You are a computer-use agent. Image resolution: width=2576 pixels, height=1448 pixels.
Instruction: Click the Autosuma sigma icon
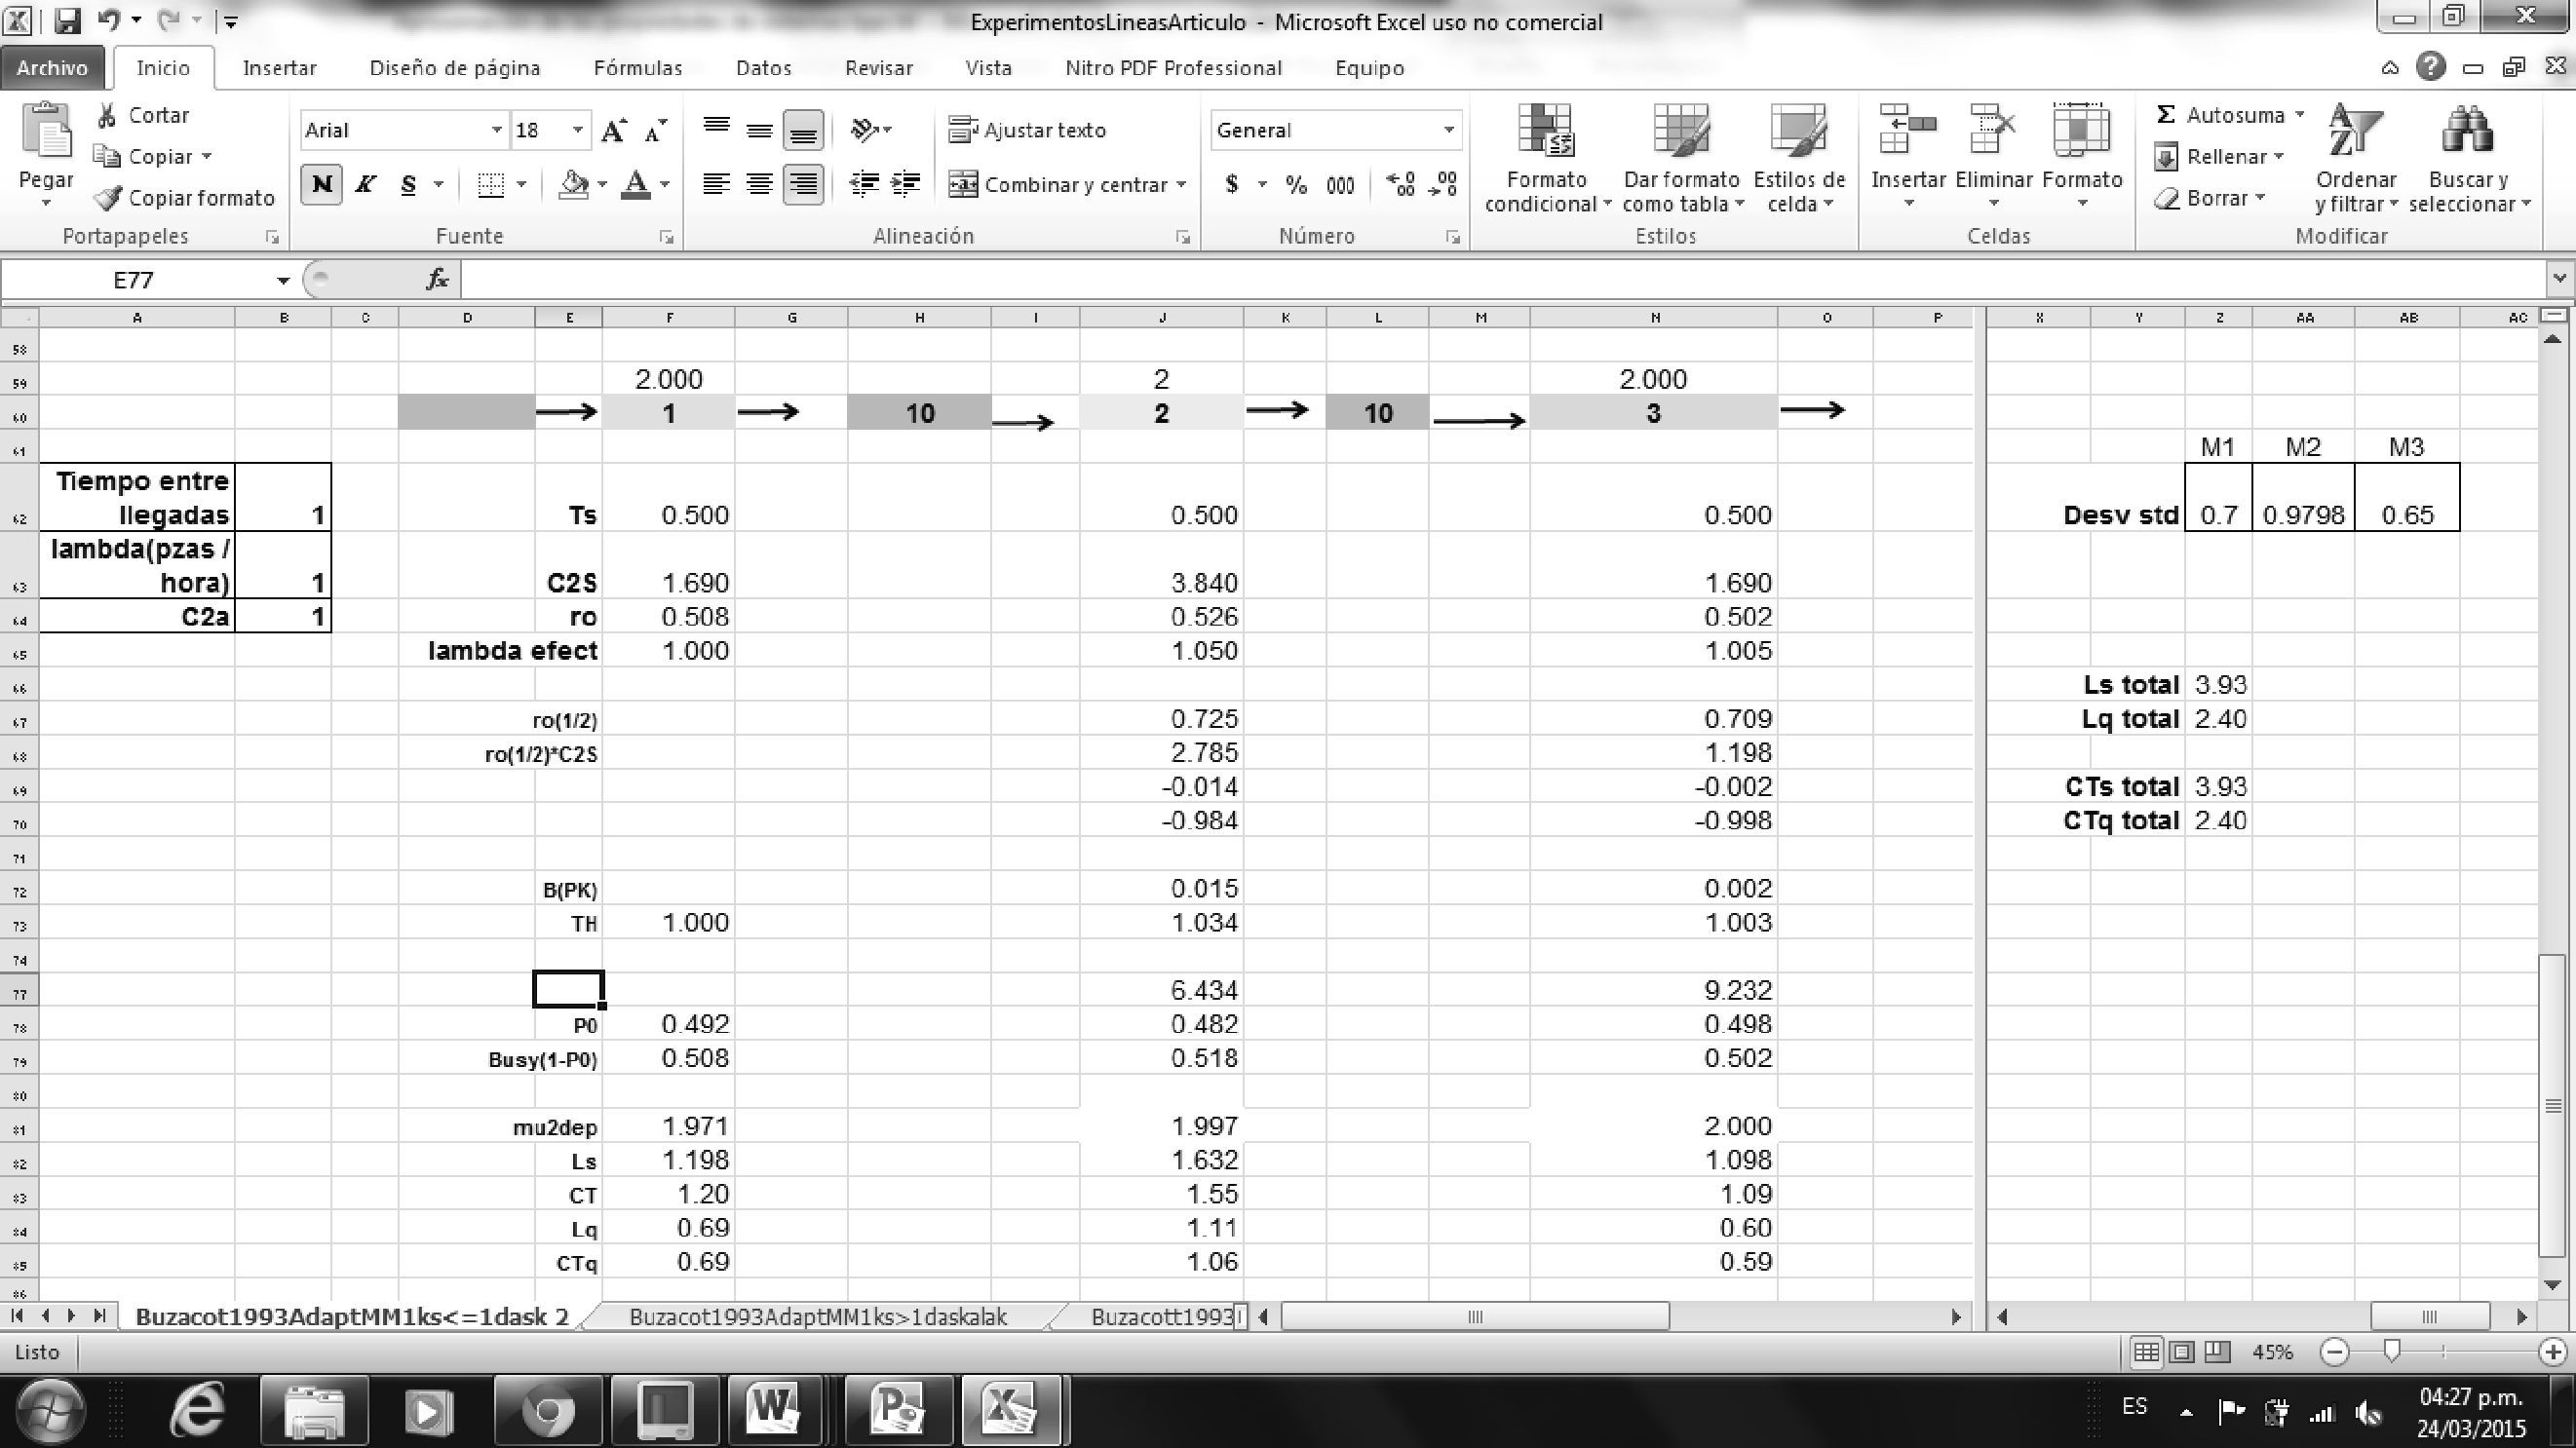[2165, 114]
